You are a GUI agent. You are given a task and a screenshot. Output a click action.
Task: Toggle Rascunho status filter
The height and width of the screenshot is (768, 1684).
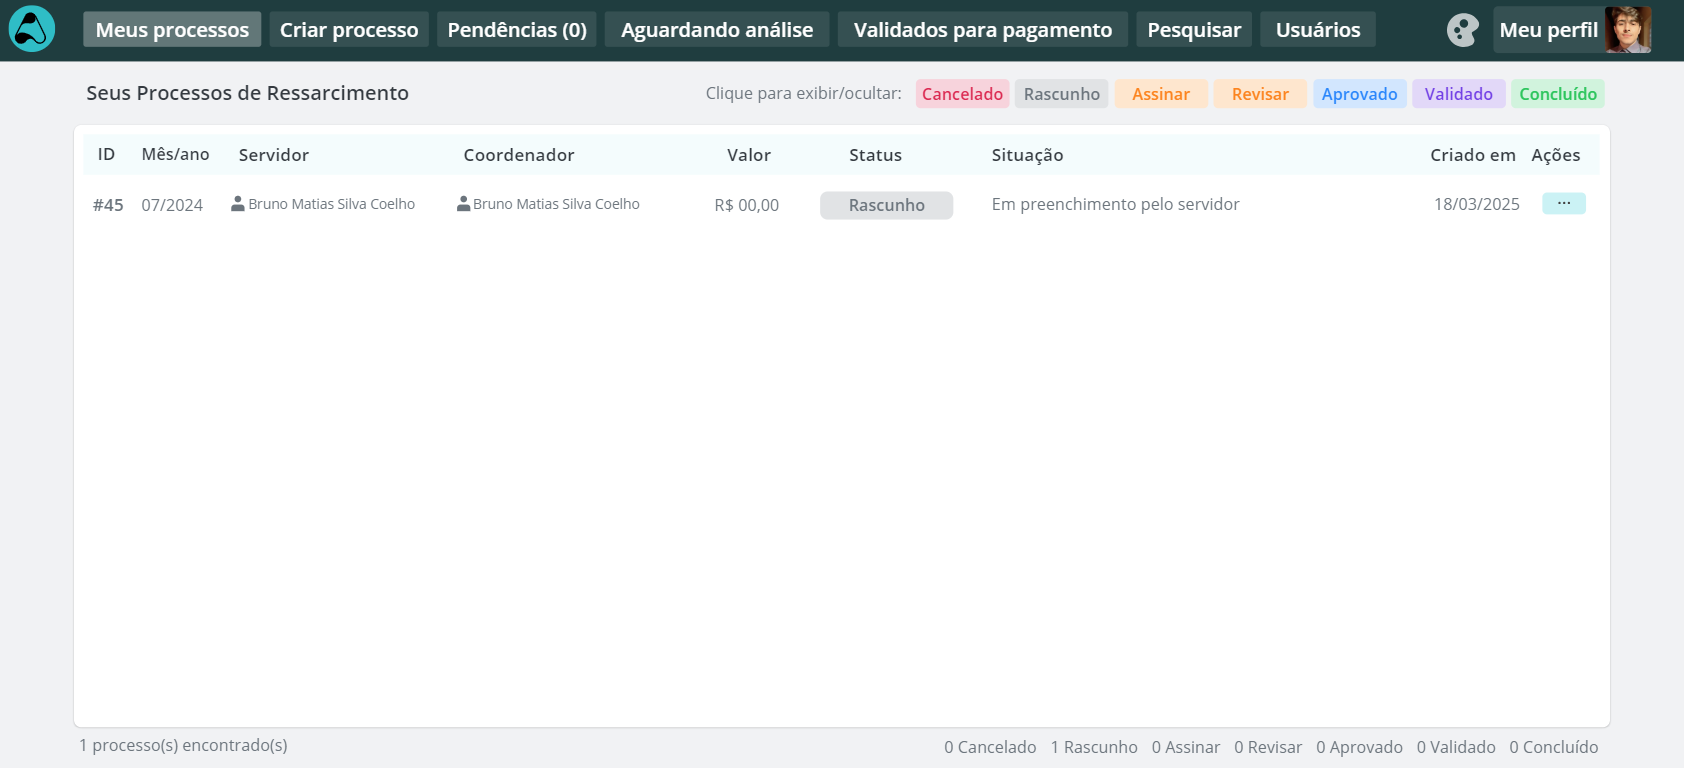(x=1062, y=94)
